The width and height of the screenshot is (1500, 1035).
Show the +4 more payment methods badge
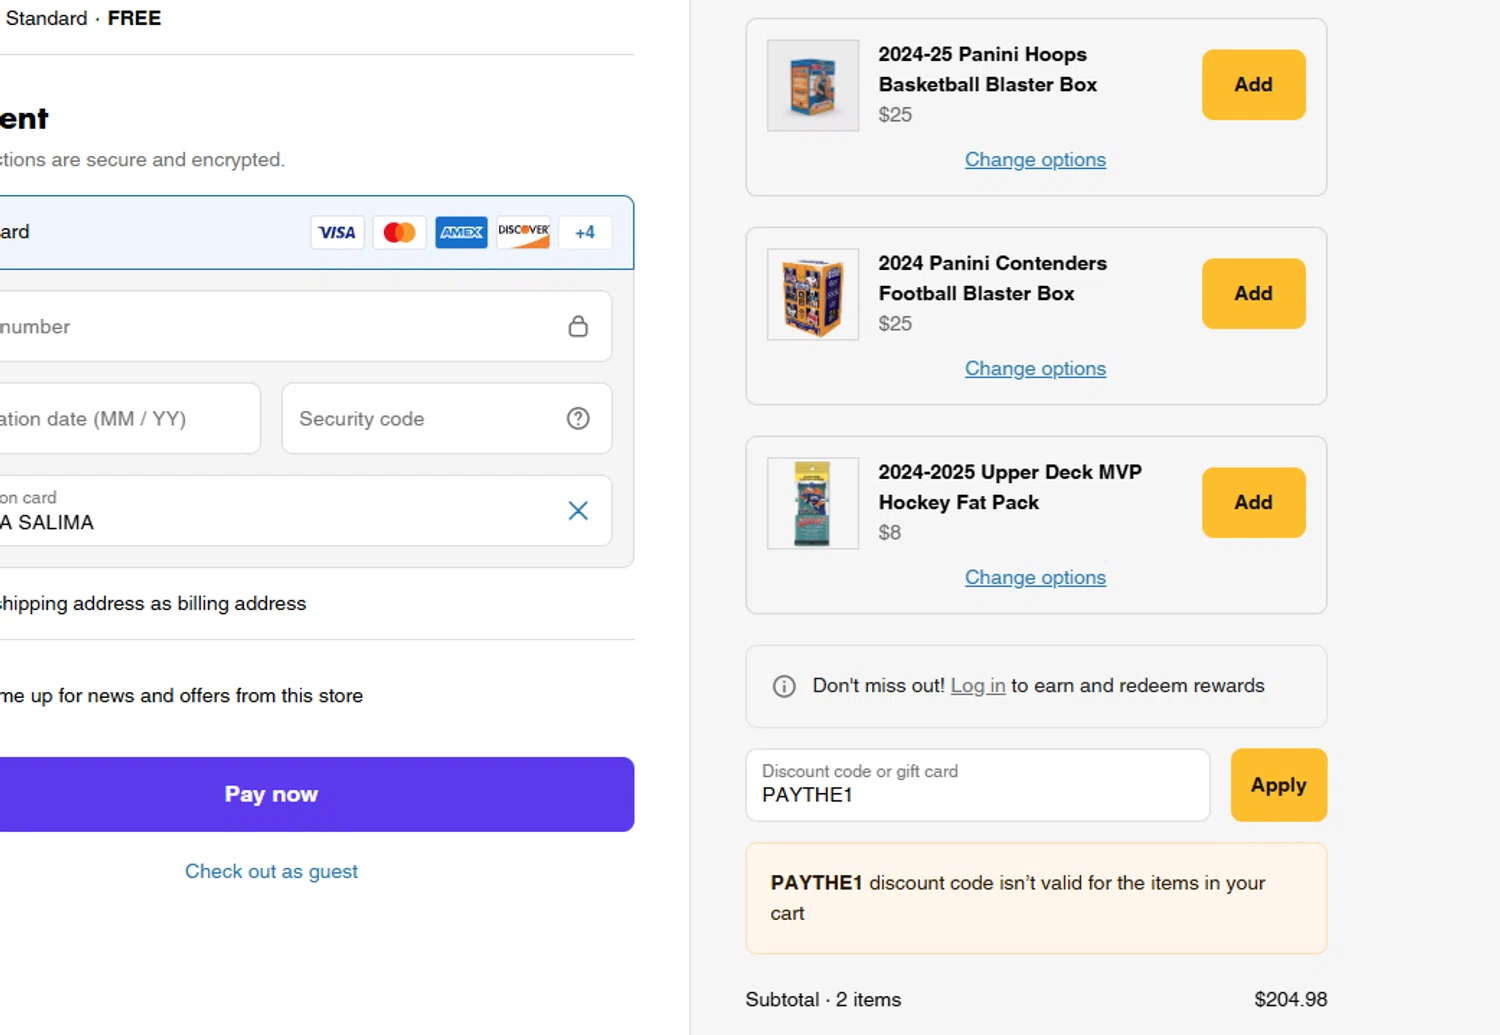click(585, 232)
